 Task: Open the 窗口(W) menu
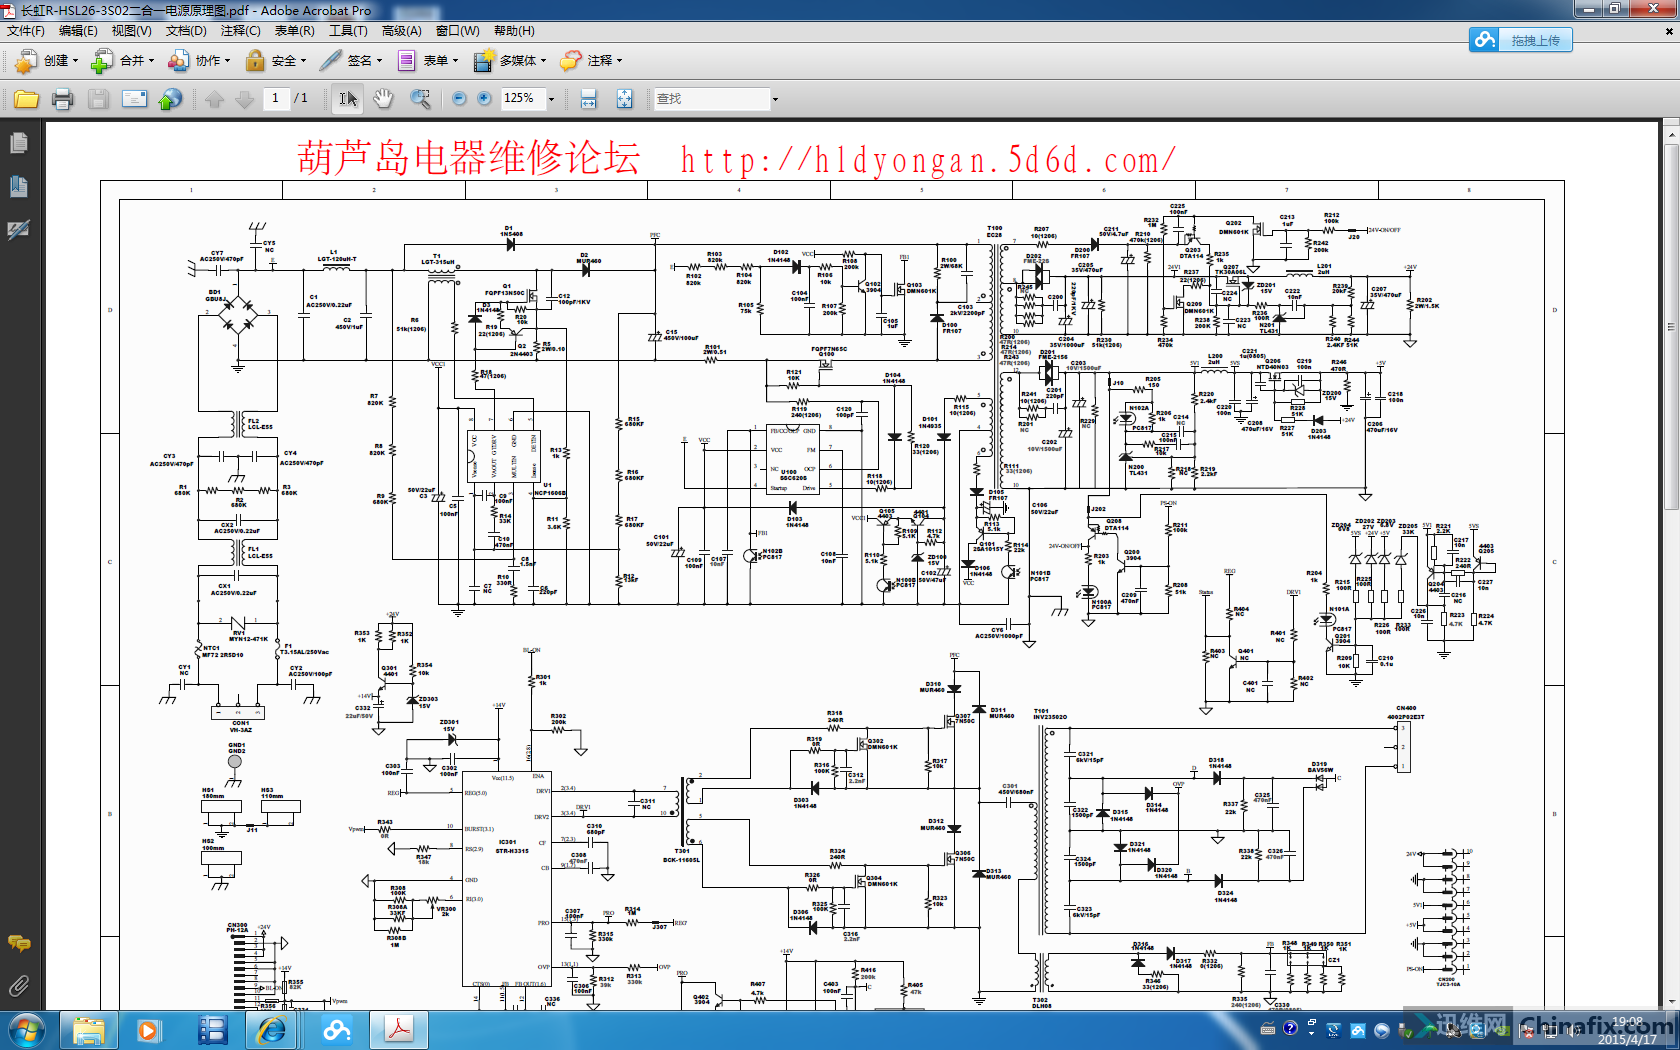tap(458, 31)
